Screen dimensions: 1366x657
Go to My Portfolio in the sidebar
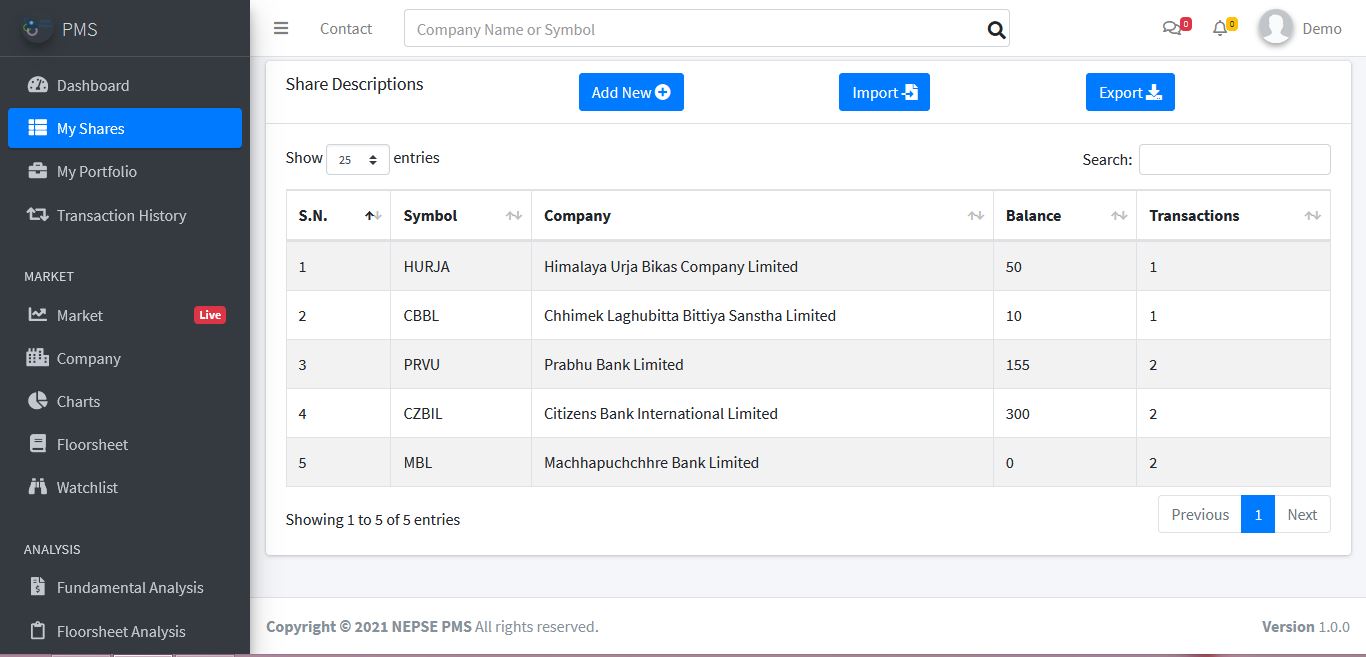[x=96, y=172]
